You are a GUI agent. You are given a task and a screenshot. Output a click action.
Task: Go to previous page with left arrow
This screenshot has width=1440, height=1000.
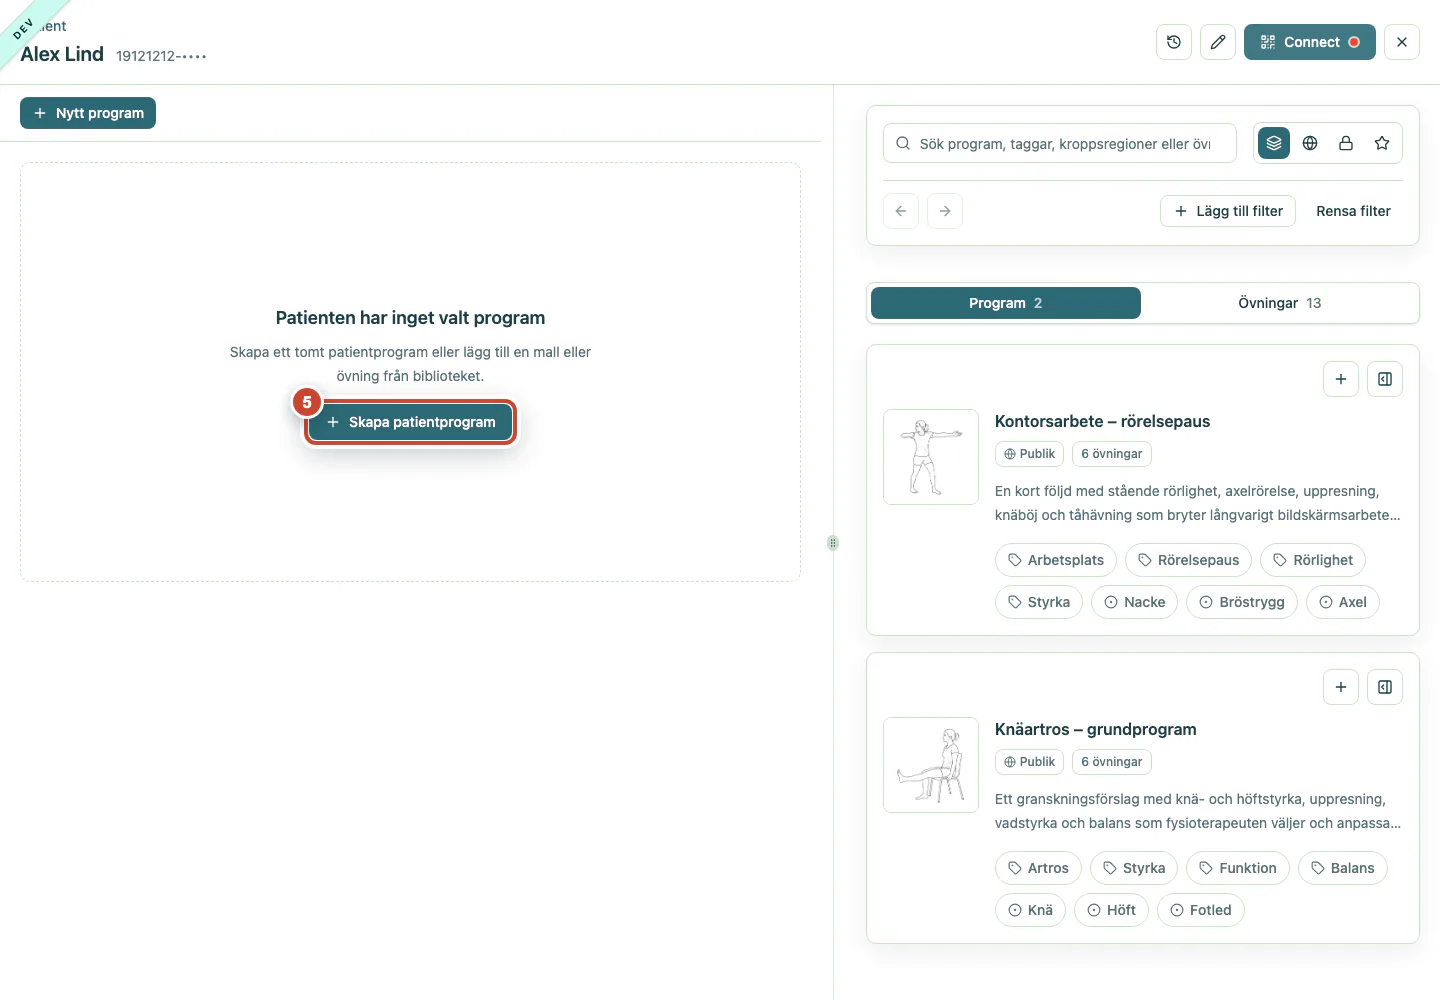tap(901, 211)
